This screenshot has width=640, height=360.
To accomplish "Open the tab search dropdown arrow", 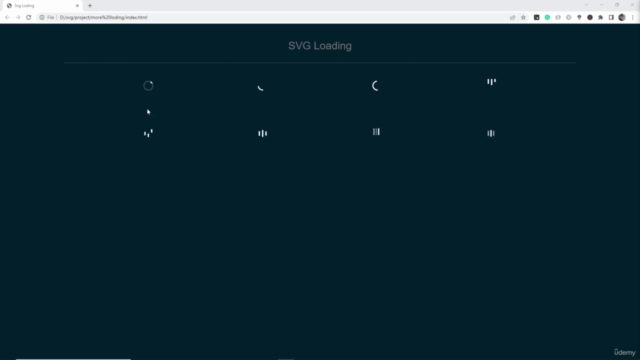I will [x=586, y=5].
